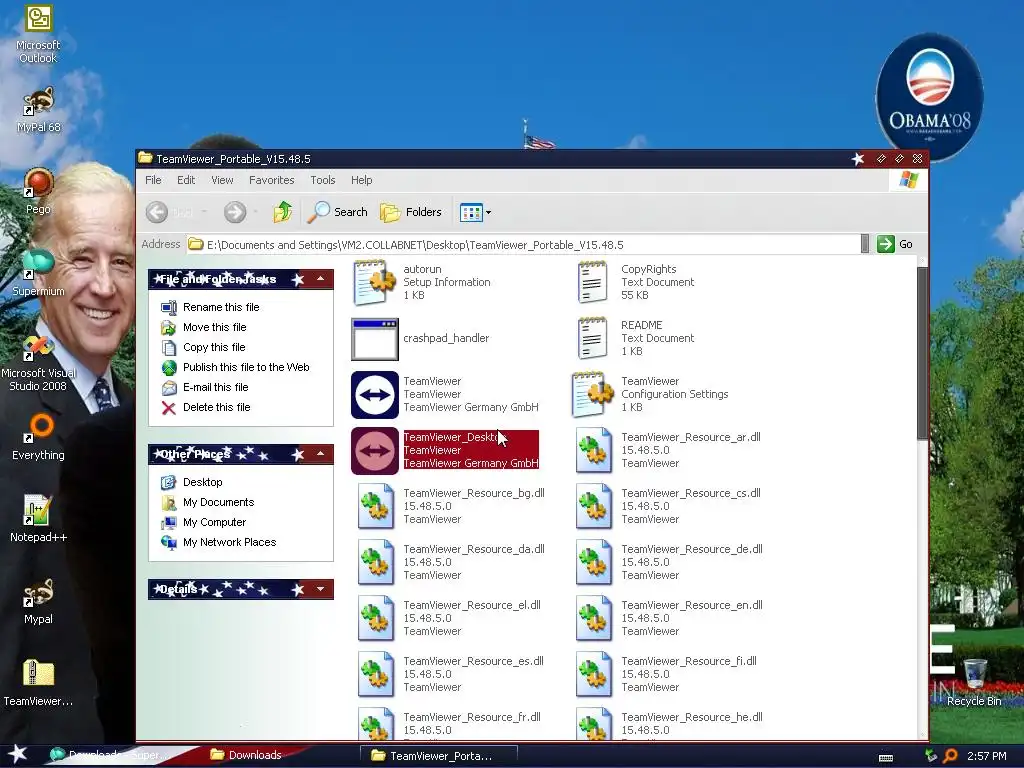Open the Help menu
This screenshot has width=1024, height=768.
(x=361, y=180)
